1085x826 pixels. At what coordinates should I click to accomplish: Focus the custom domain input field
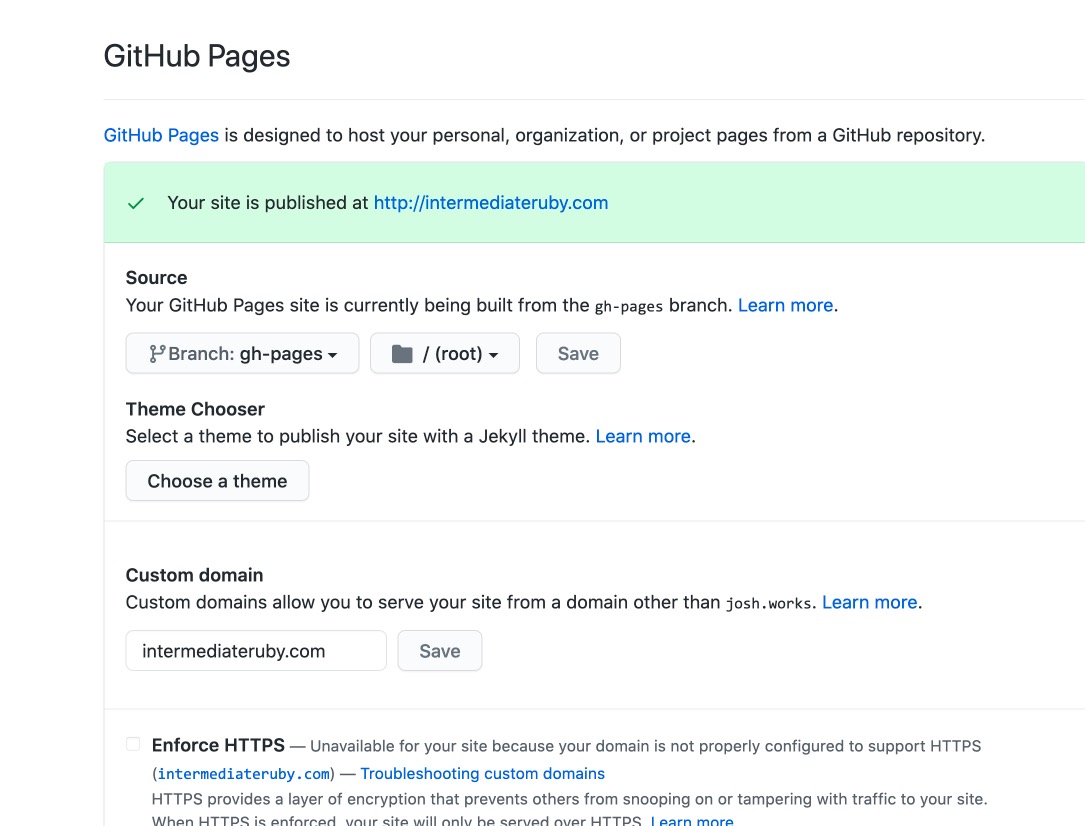pyautogui.click(x=256, y=651)
